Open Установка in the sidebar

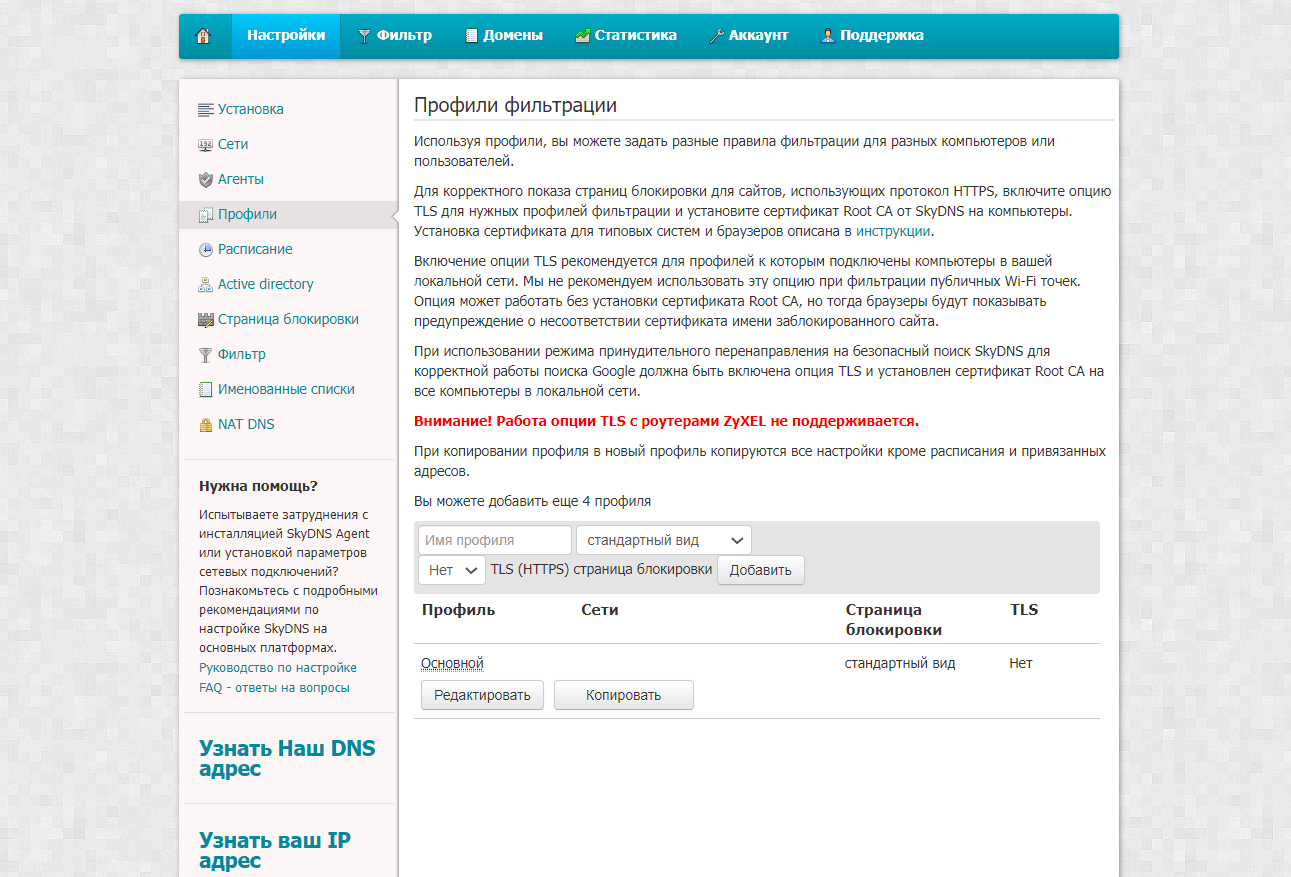(x=251, y=109)
